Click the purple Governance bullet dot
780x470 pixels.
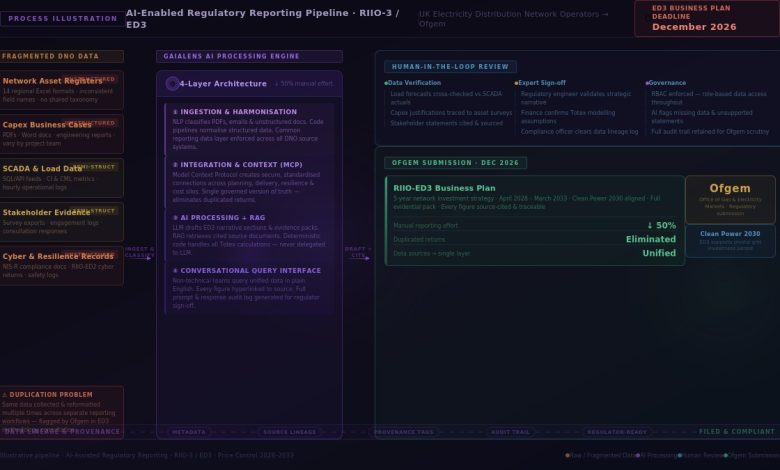pos(647,83)
